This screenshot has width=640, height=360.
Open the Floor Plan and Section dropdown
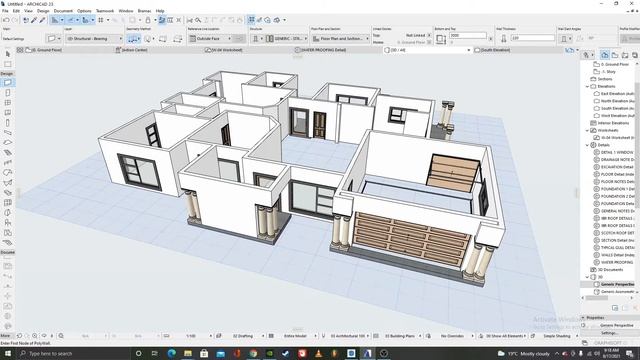point(341,38)
